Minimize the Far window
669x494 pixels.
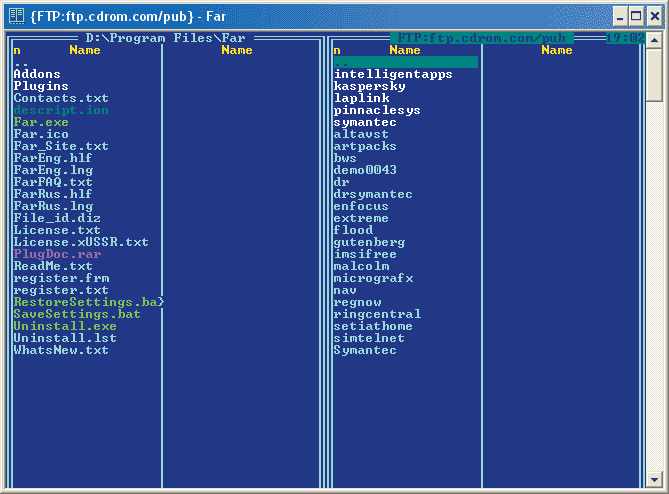pyautogui.click(x=620, y=16)
